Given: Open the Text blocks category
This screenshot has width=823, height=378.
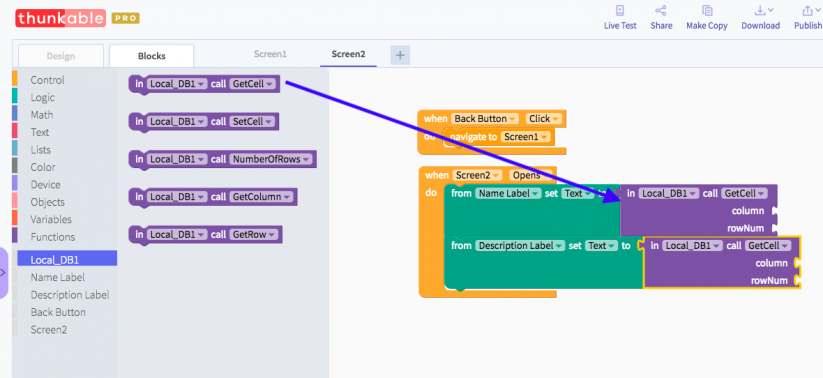Looking at the screenshot, I should [x=40, y=132].
